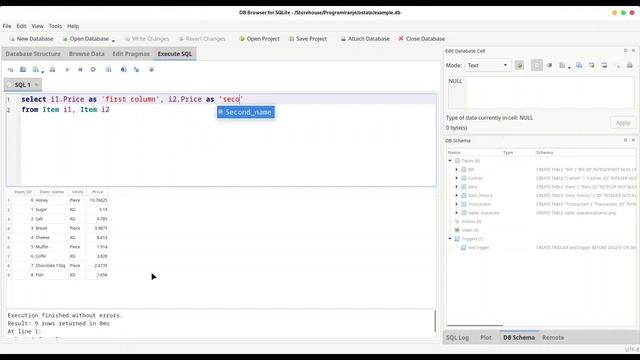
Task: Click the open SQL file icon
Action: [23, 70]
